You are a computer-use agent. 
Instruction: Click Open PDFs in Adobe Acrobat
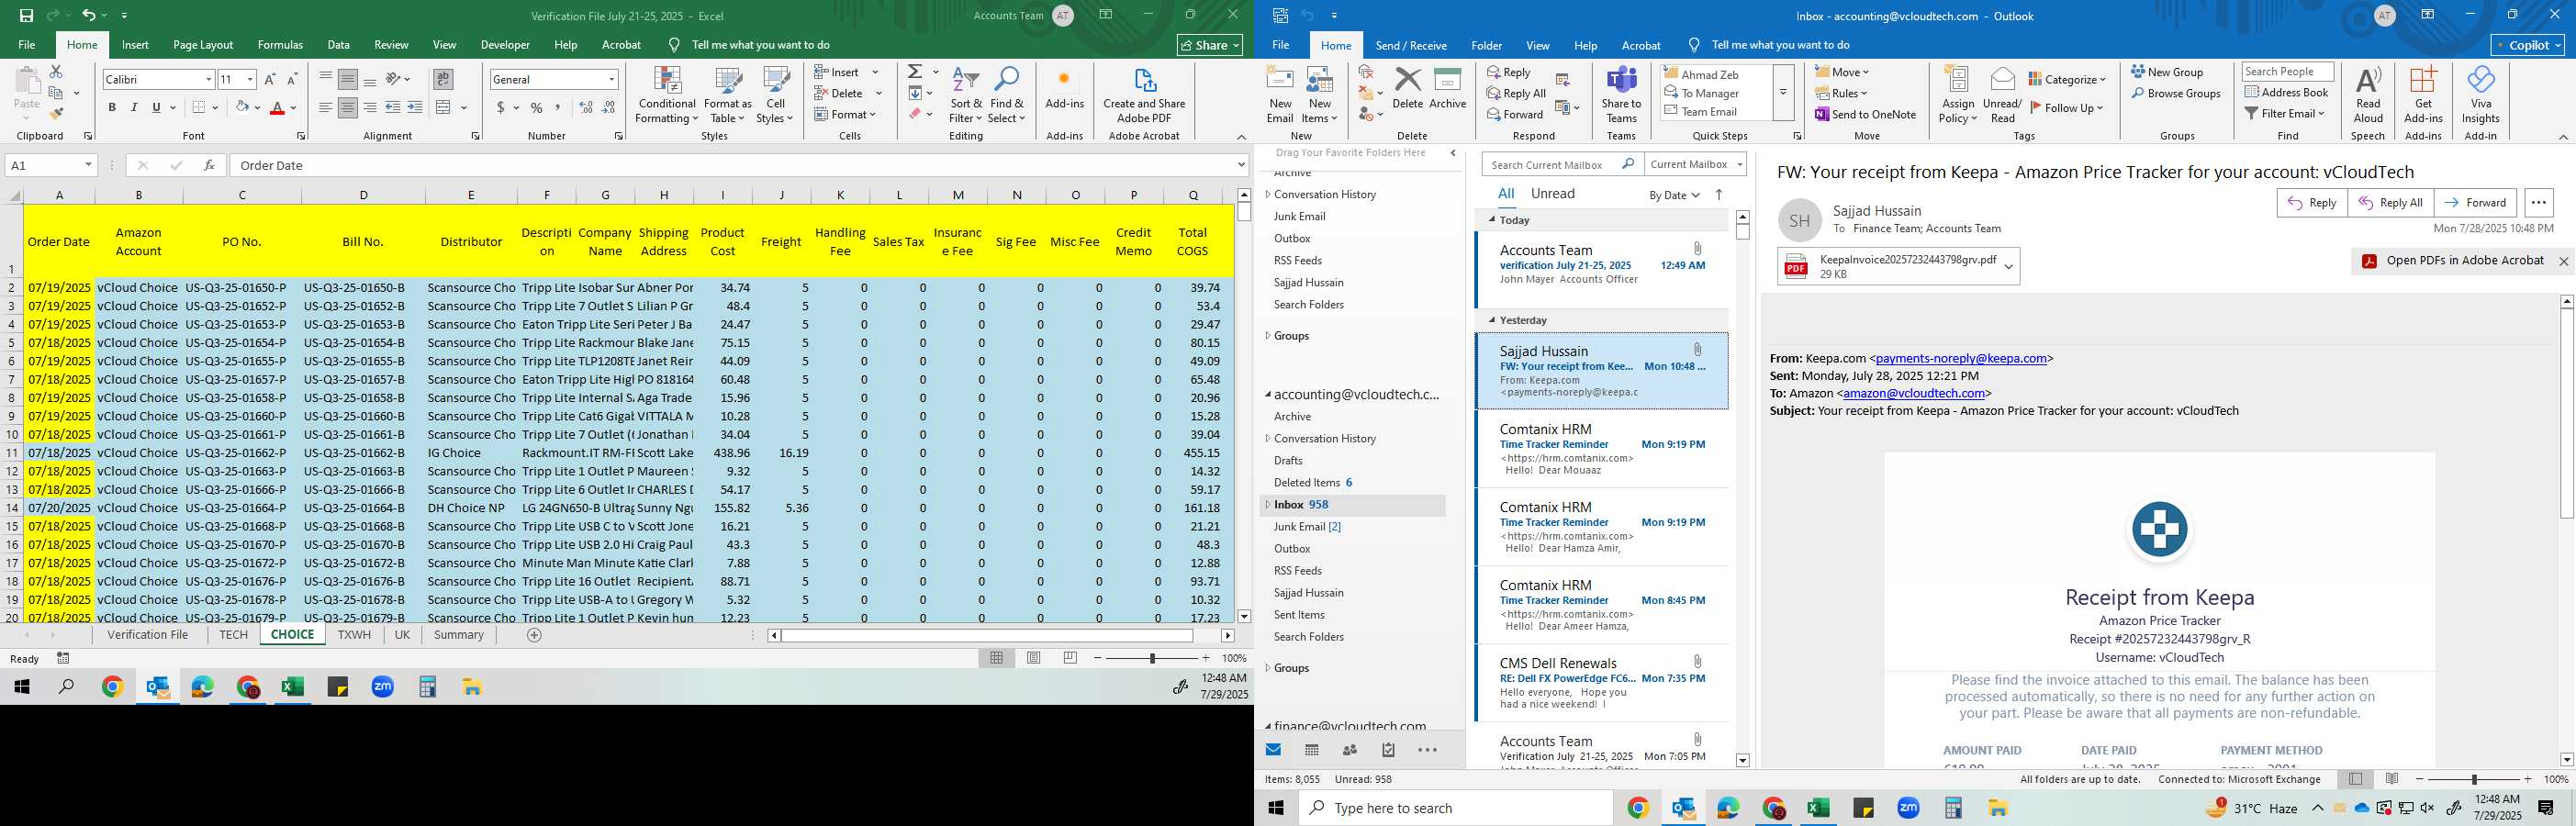(2453, 261)
